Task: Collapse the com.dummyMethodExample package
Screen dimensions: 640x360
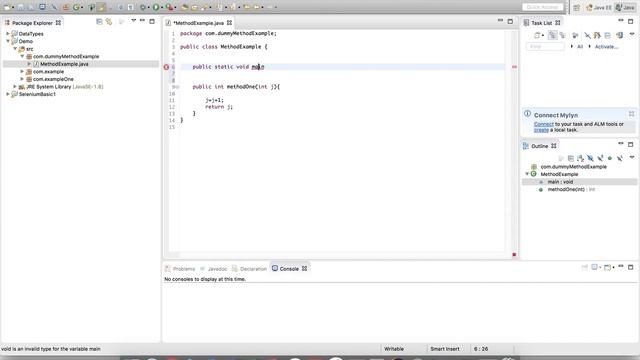Action: click(x=22, y=56)
